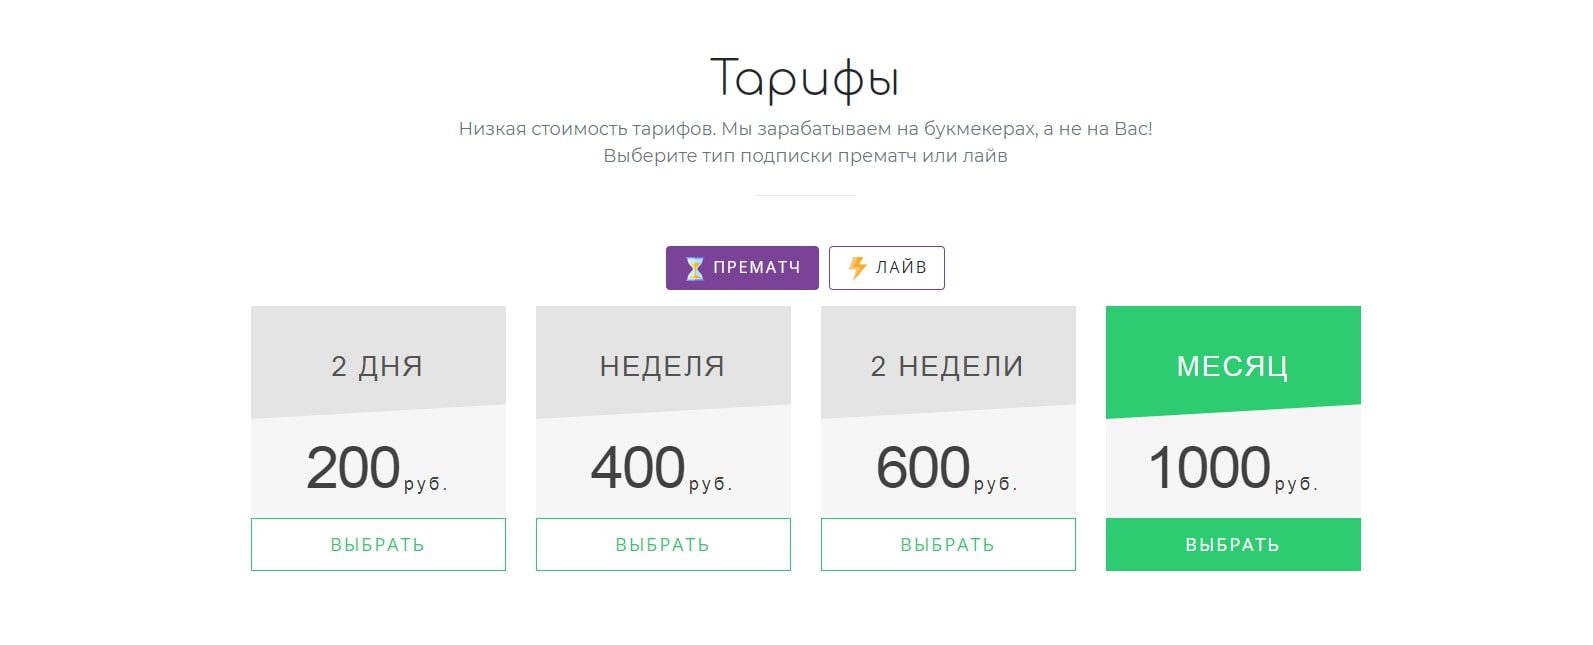Image resolution: width=1593 pixels, height=645 pixels.
Task: Click the subtitle about low tariff cost
Action: tap(807, 128)
